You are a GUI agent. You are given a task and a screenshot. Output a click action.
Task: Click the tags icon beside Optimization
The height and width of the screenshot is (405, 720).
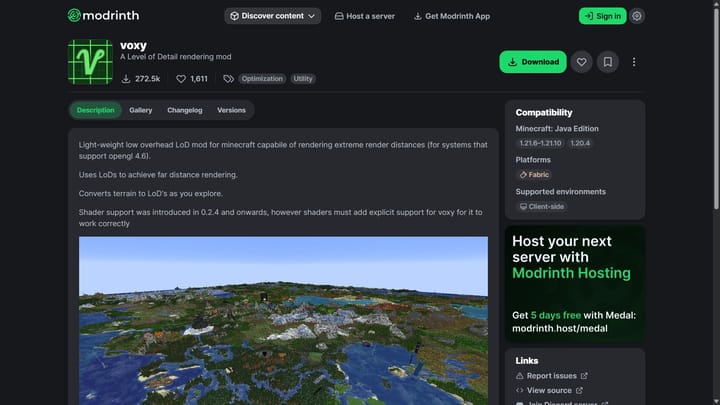(x=228, y=79)
